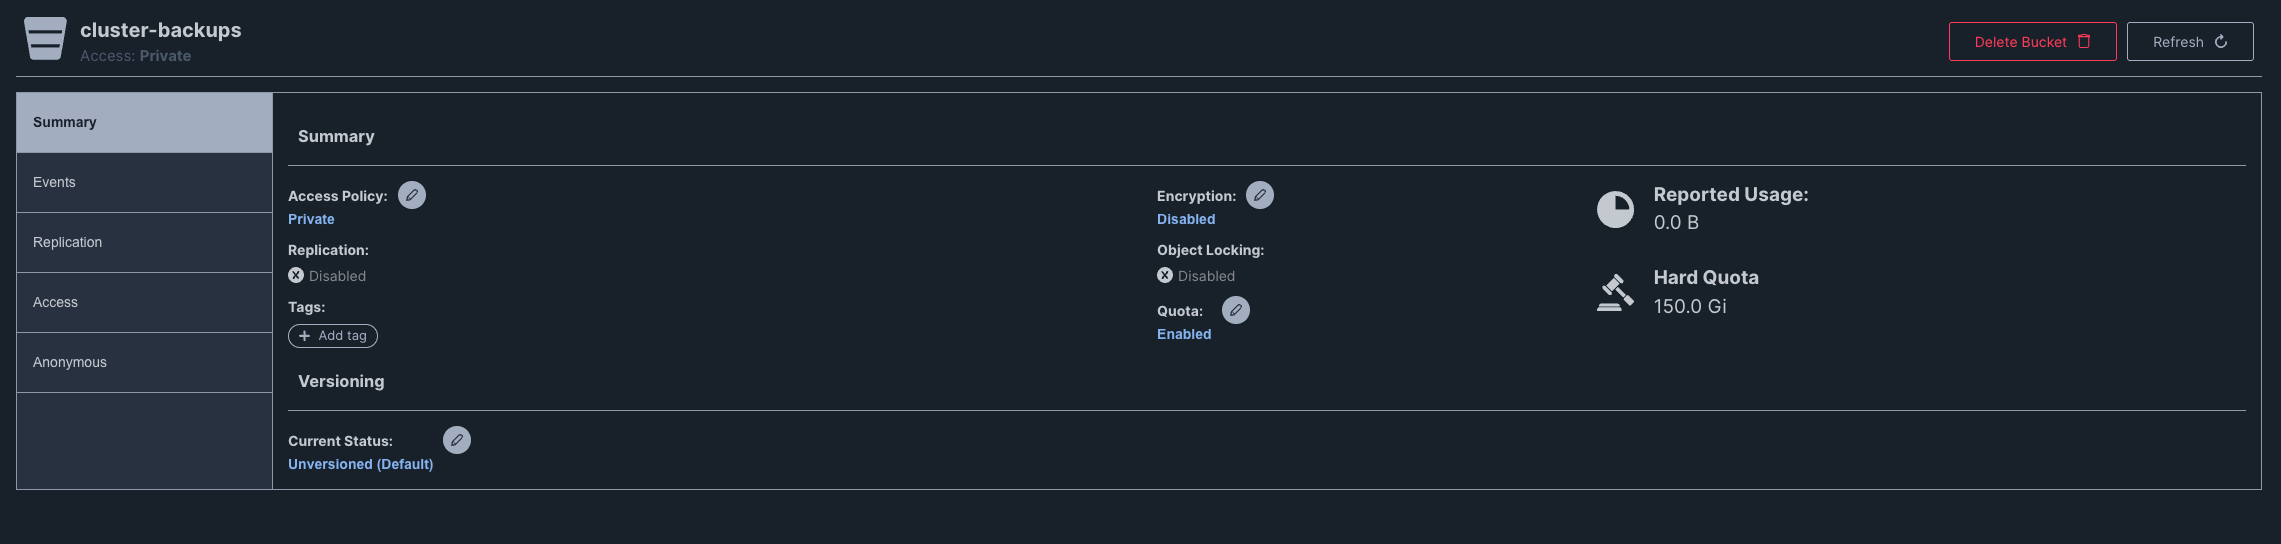
Task: Add a tag to the bucket
Action: [x=333, y=336]
